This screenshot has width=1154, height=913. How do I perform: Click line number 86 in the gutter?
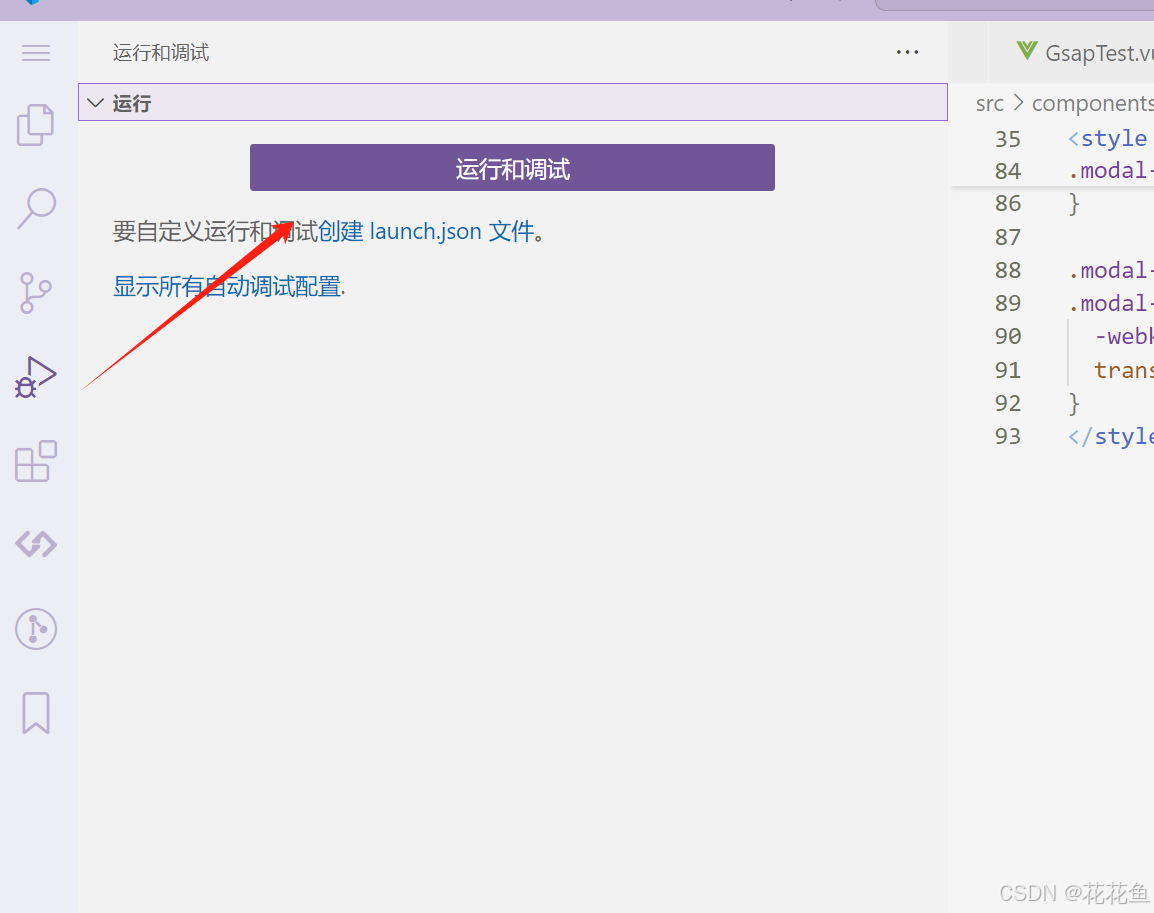pos(1008,203)
